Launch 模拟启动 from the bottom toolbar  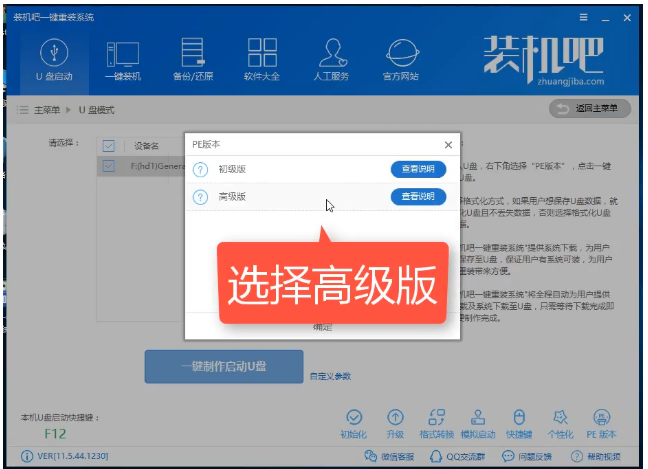(476, 417)
